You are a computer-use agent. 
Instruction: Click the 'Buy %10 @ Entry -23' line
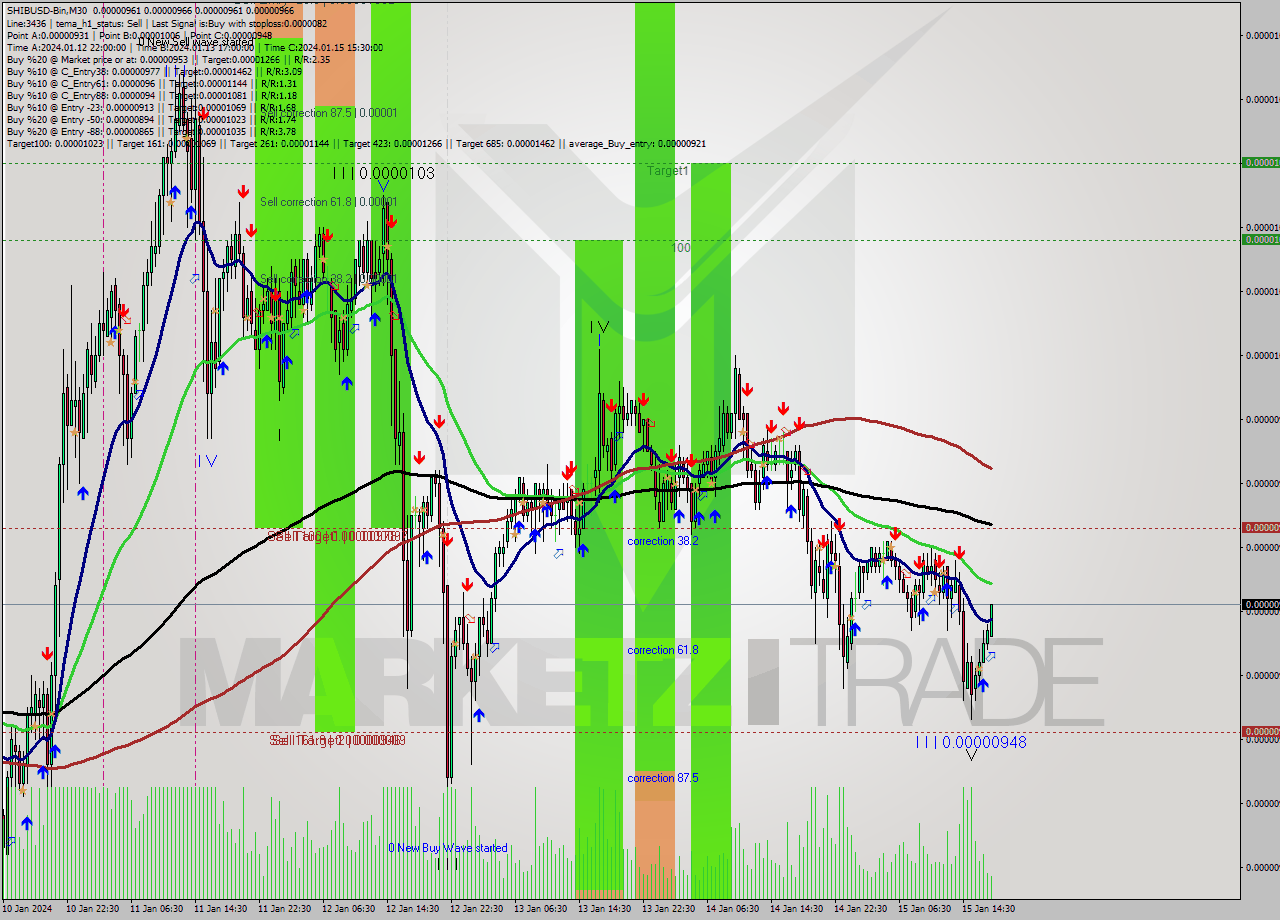(151, 107)
